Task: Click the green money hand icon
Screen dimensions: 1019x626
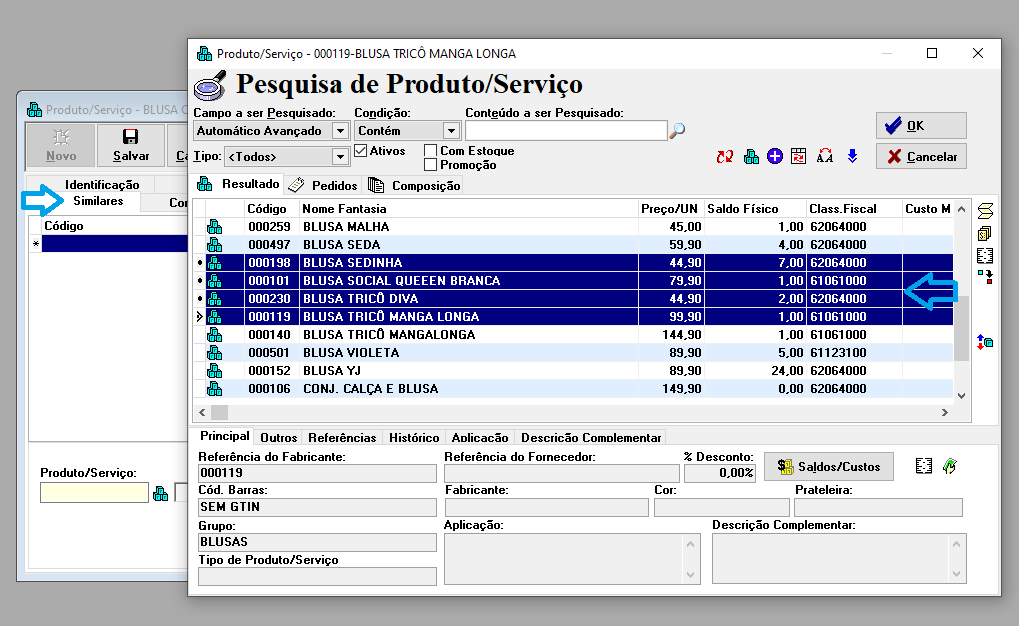Action: [x=950, y=467]
